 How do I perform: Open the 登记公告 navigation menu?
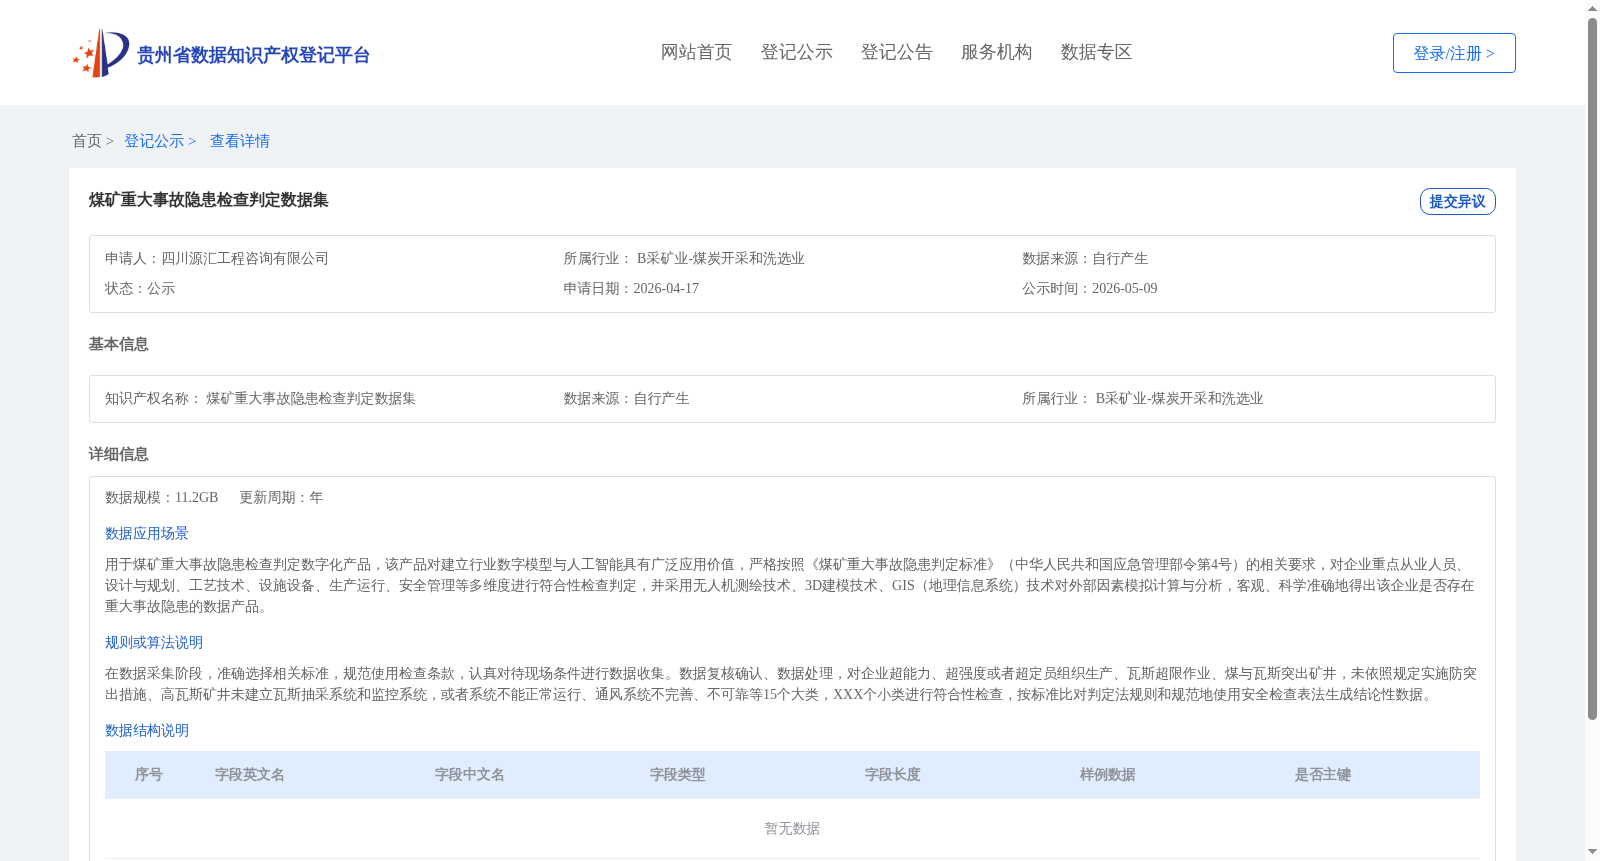click(896, 52)
